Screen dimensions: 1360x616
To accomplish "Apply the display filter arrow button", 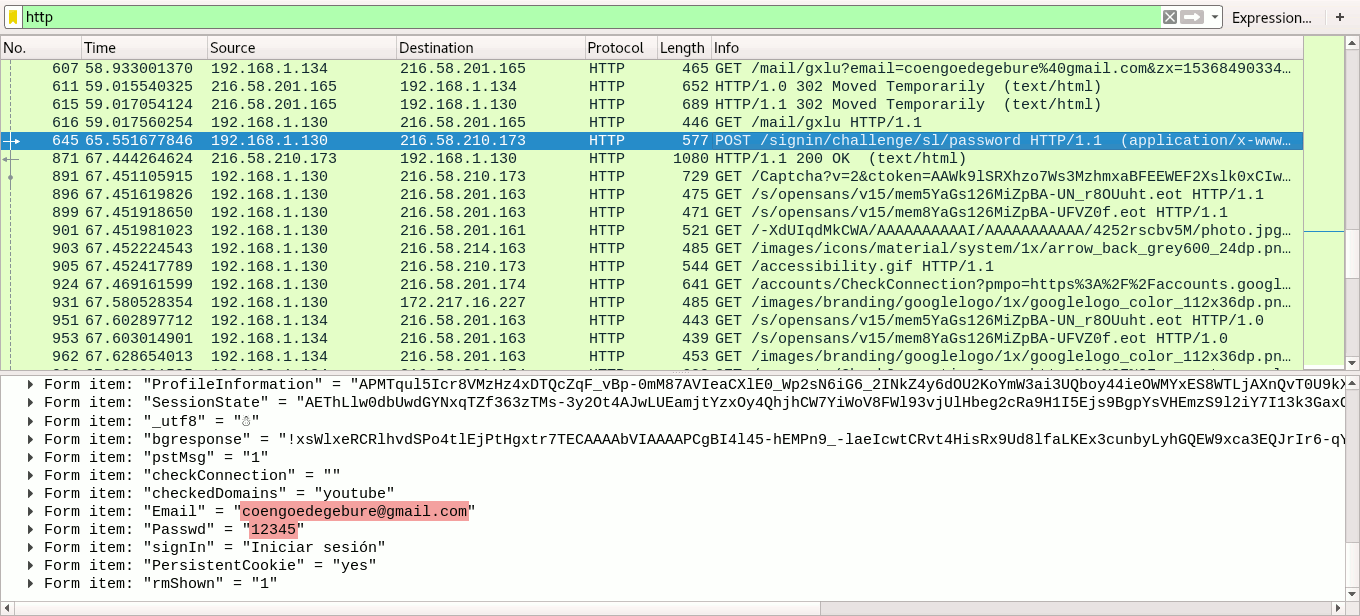I will pyautogui.click(x=1191, y=17).
